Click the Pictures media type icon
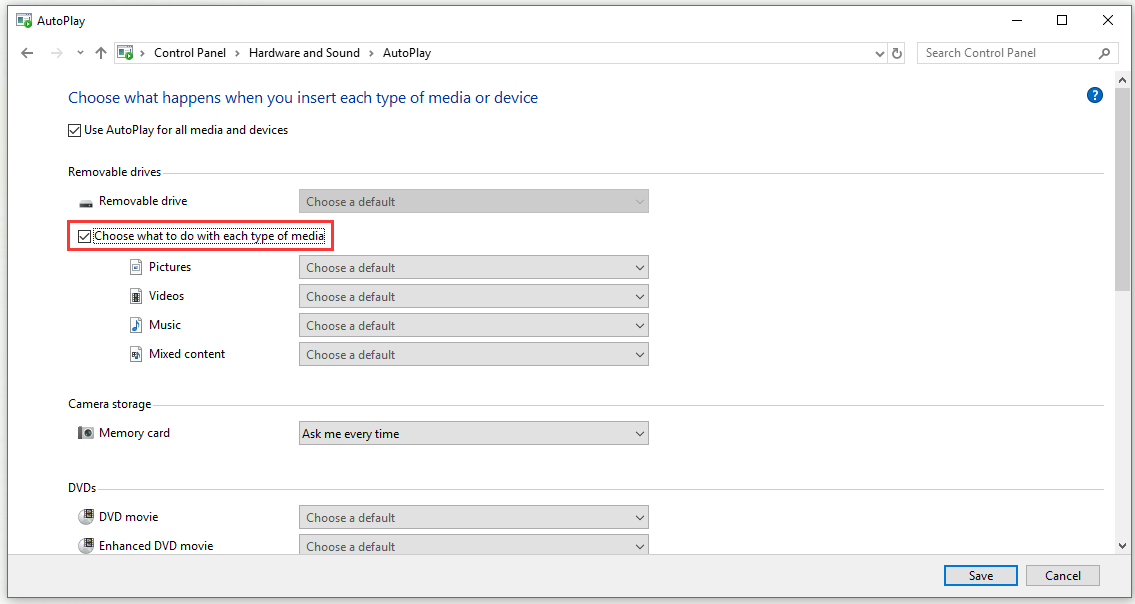The image size is (1135, 604). point(136,266)
